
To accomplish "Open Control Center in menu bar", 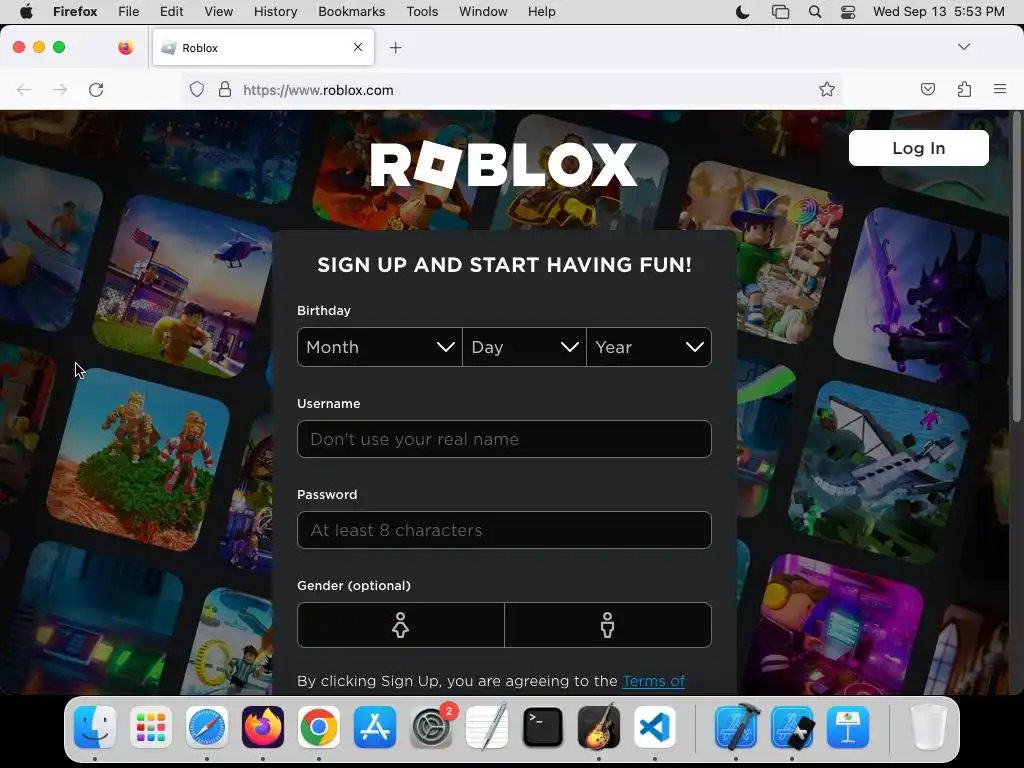I will point(848,12).
